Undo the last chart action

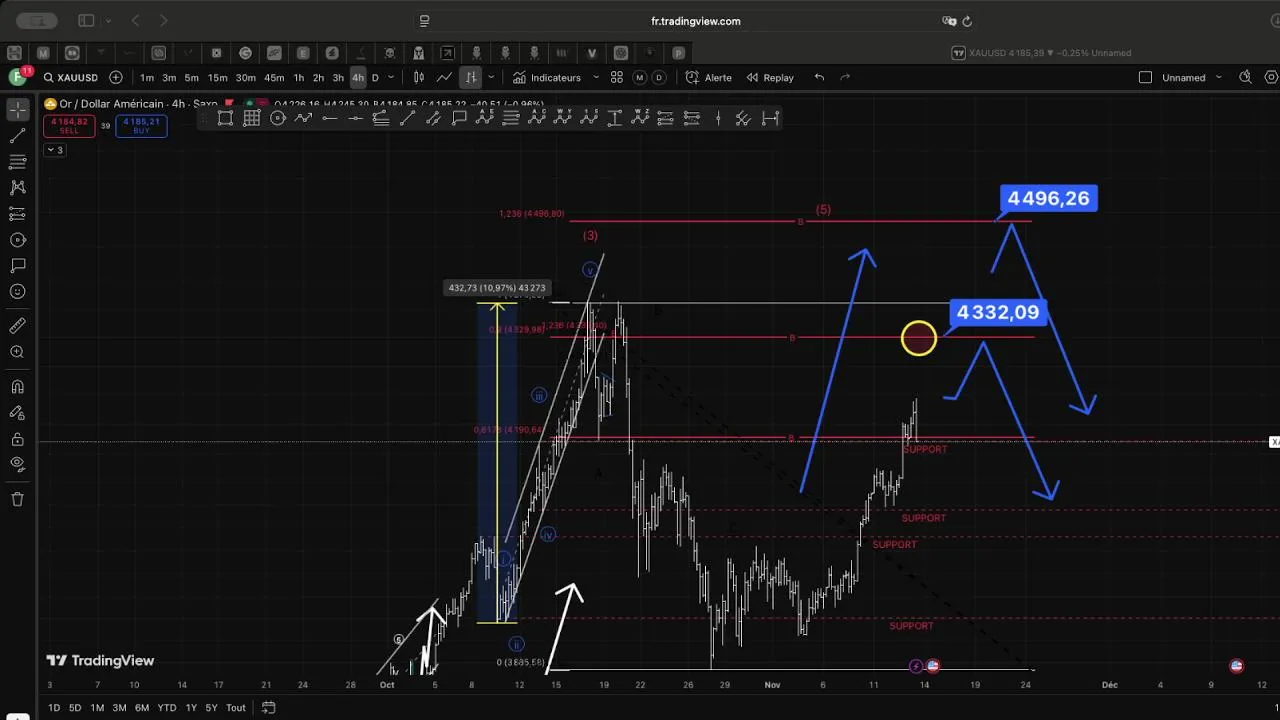819,77
